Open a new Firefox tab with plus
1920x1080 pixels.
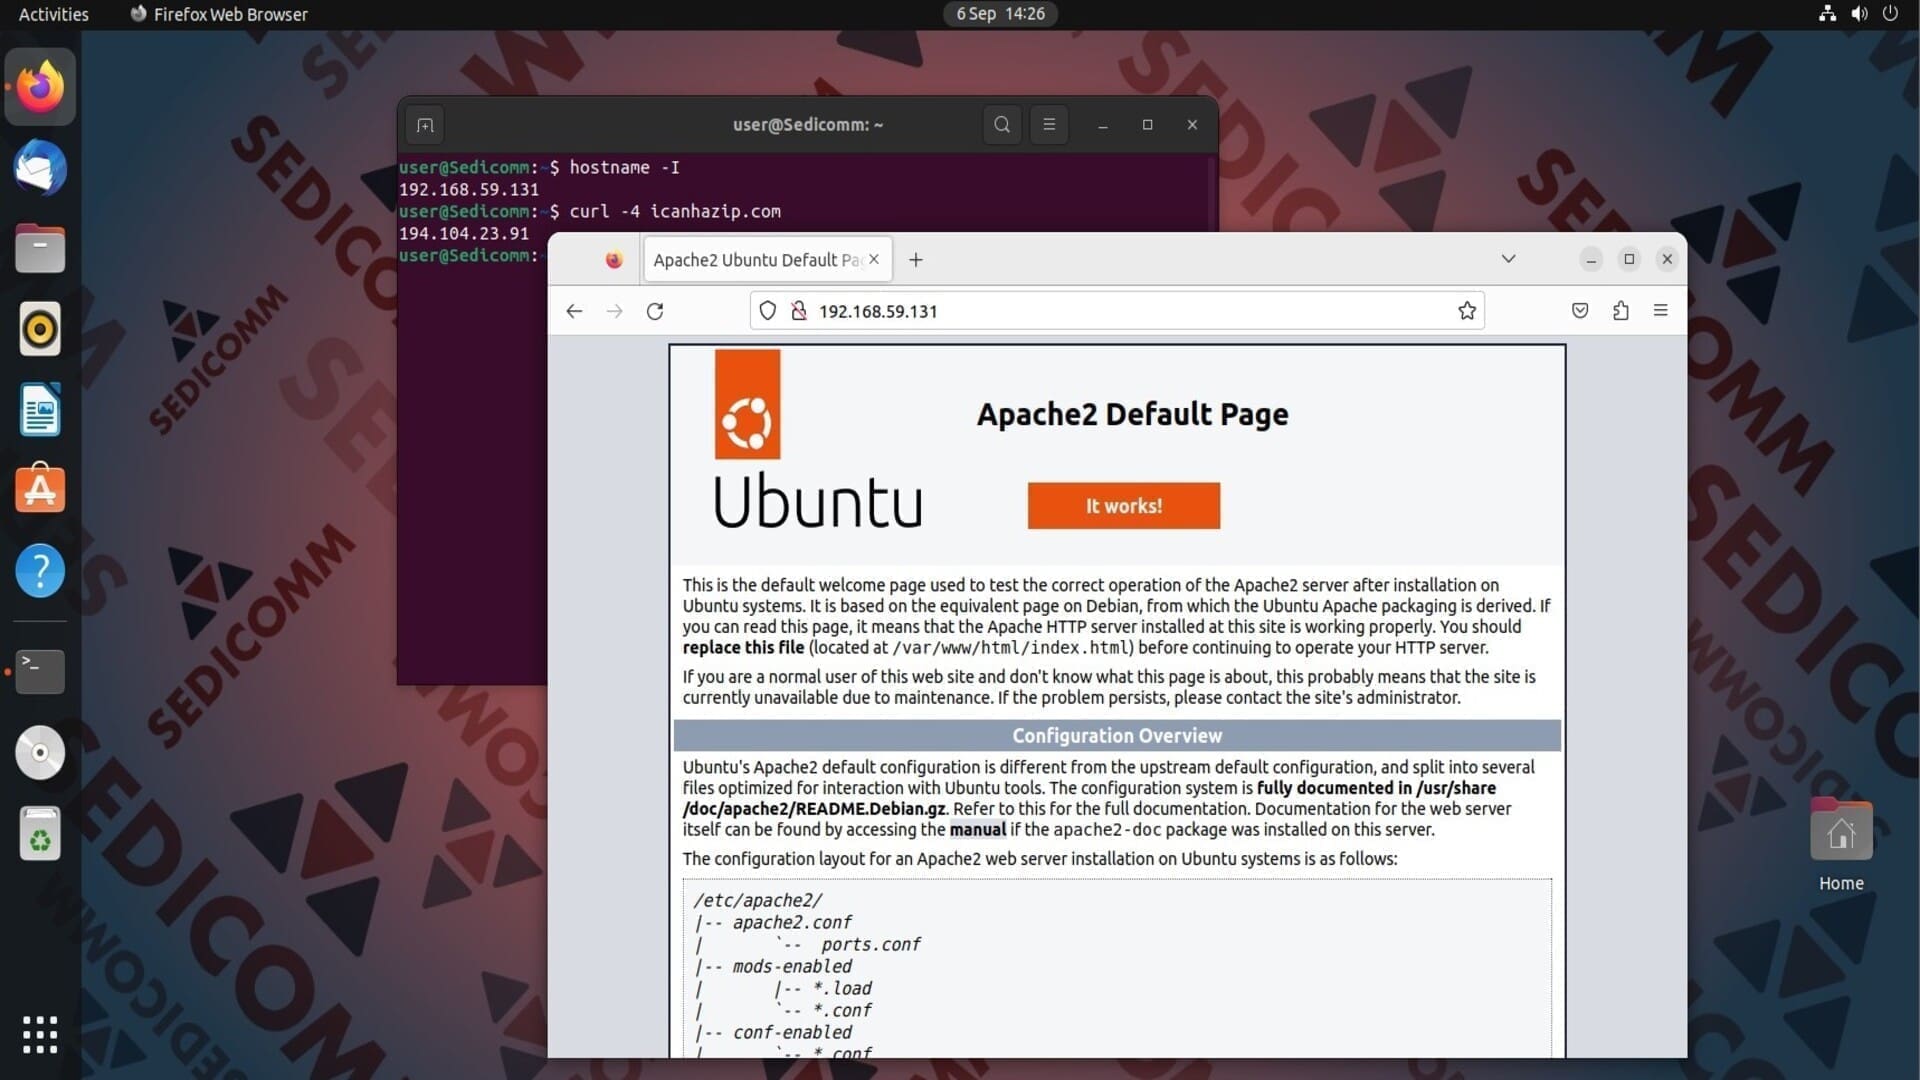point(916,260)
